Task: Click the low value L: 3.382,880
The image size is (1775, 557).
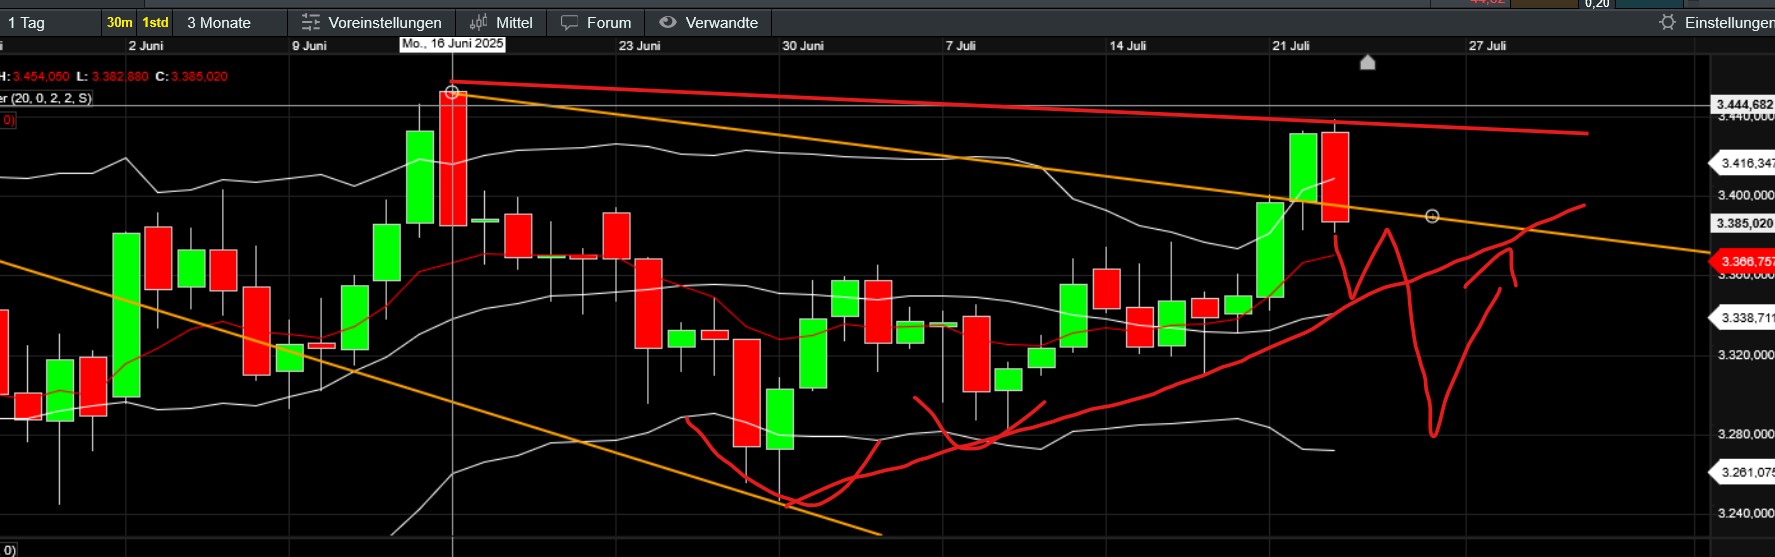Action: (112, 76)
